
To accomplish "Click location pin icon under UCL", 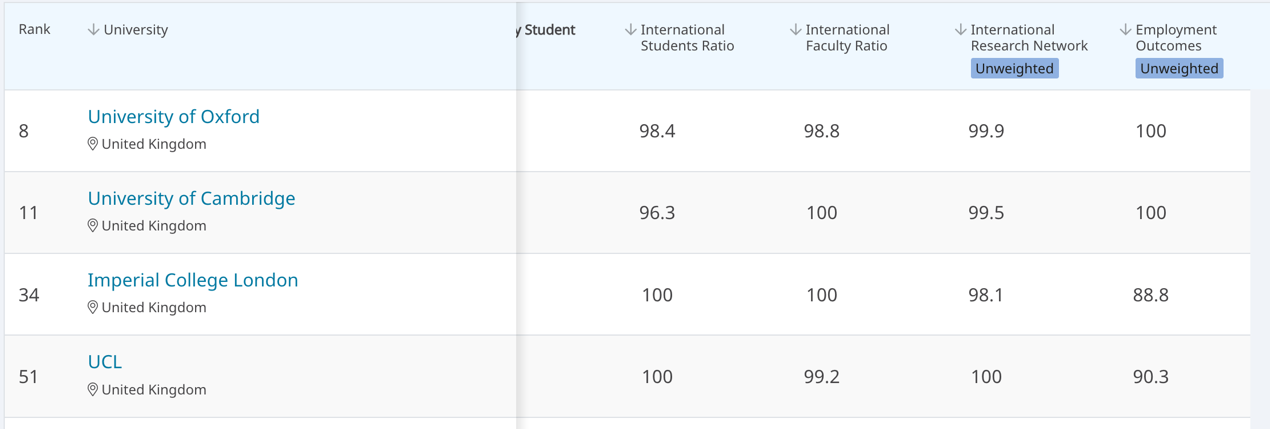I will coord(93,390).
